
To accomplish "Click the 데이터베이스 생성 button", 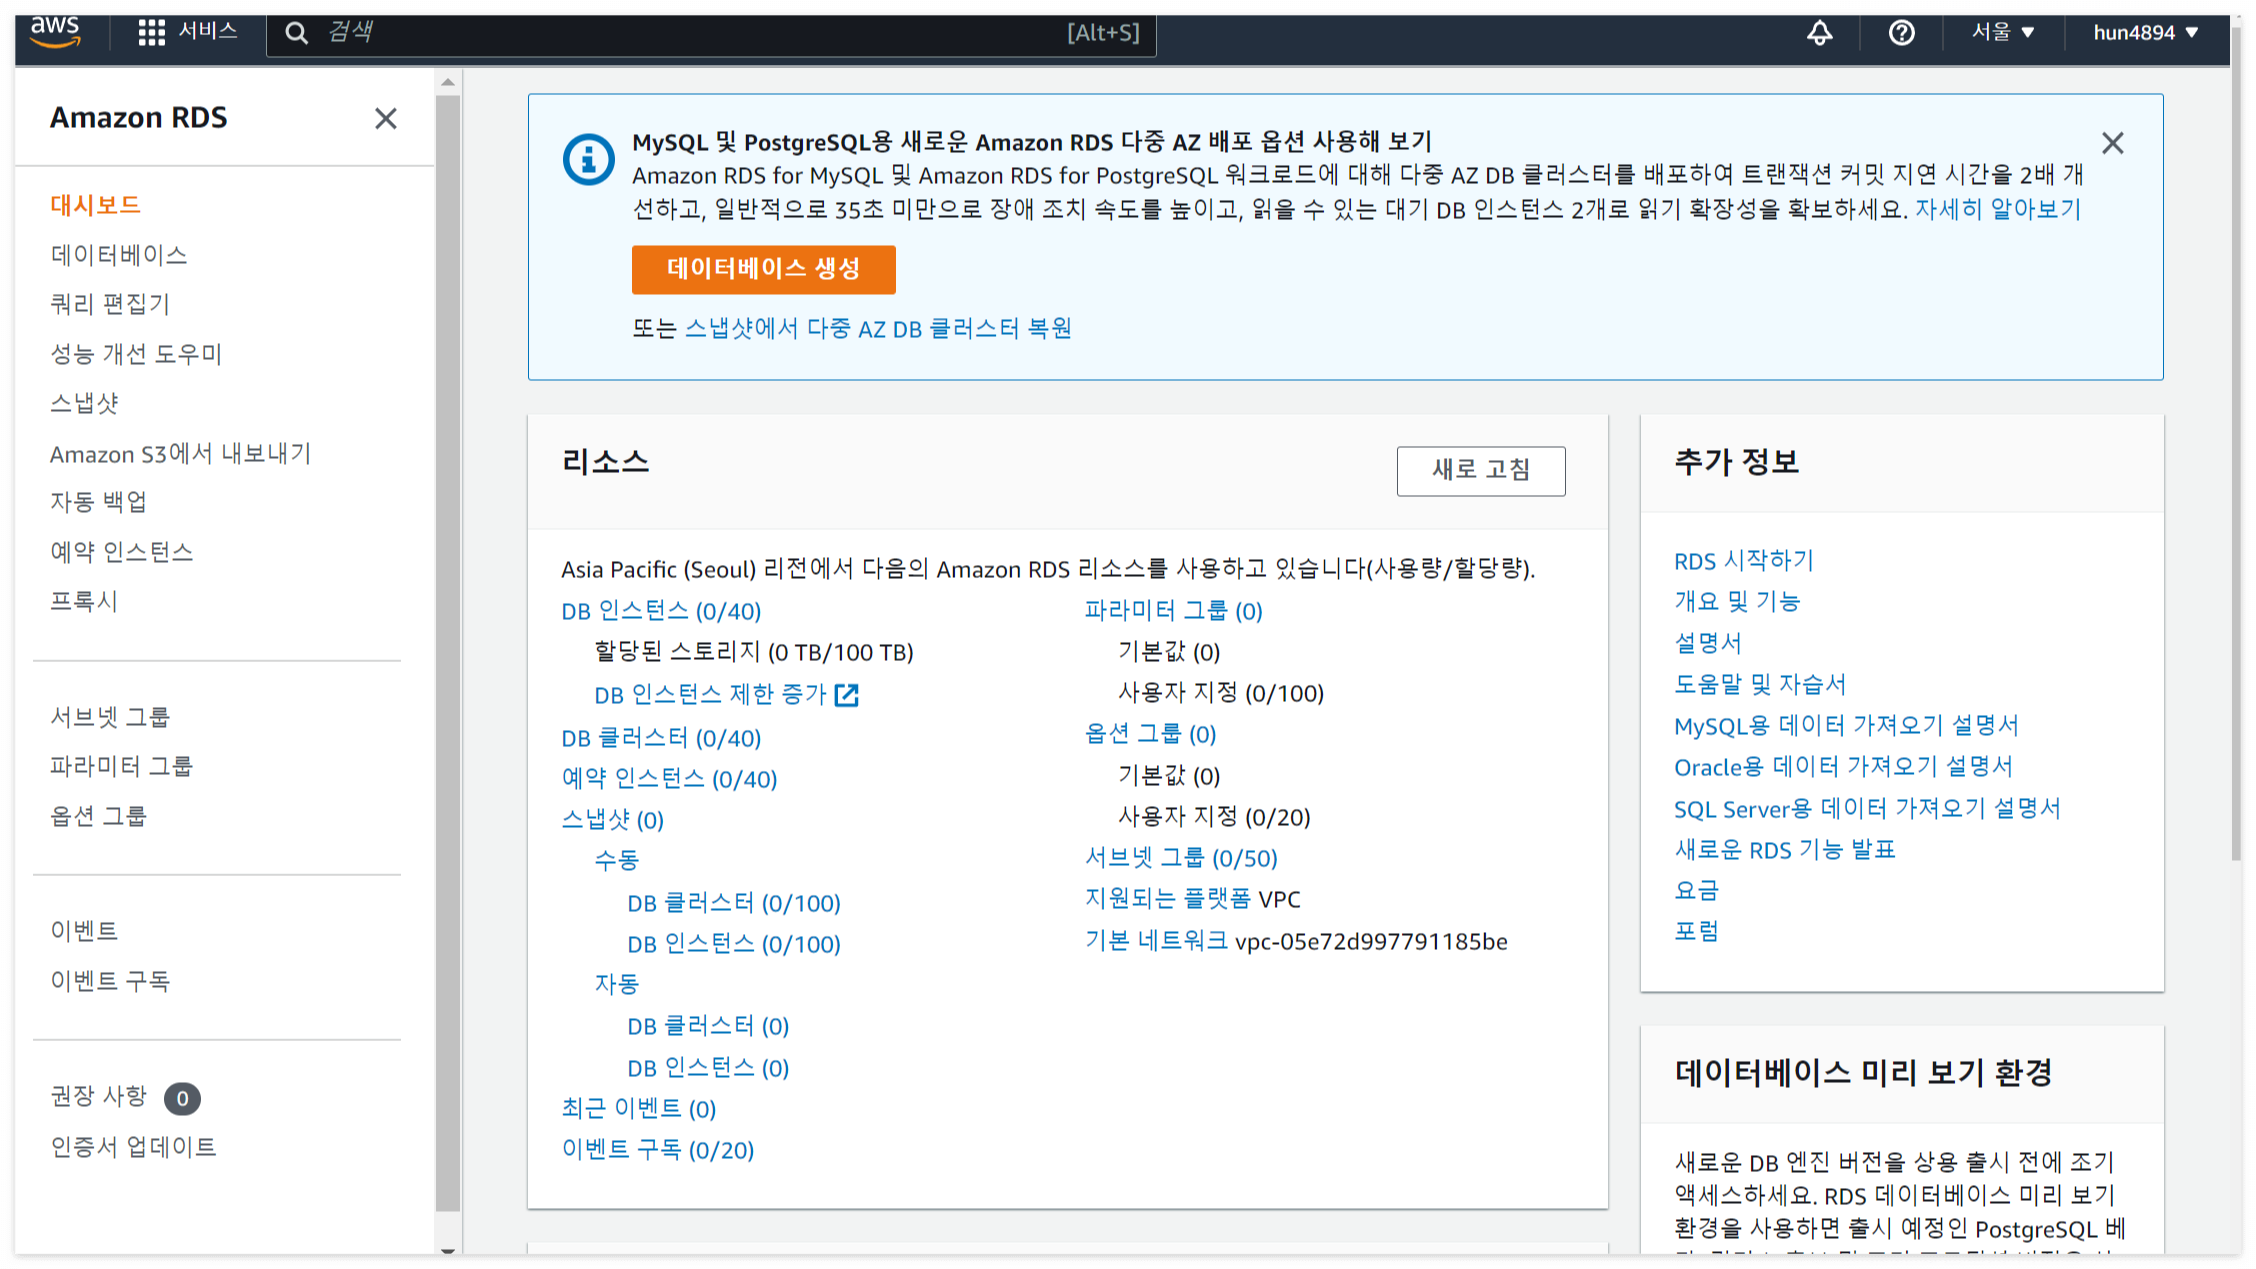I will (x=763, y=269).
